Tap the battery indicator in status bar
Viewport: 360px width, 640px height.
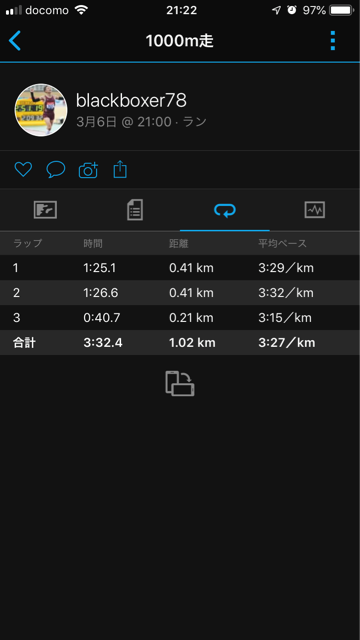[x=341, y=10]
